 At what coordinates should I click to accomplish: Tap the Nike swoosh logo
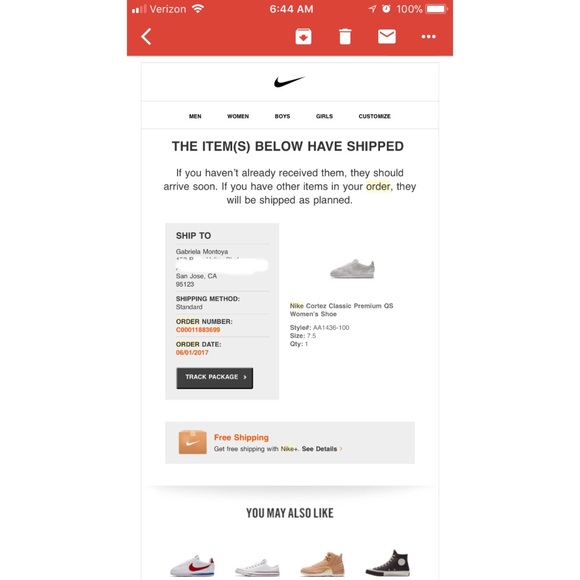[289, 82]
